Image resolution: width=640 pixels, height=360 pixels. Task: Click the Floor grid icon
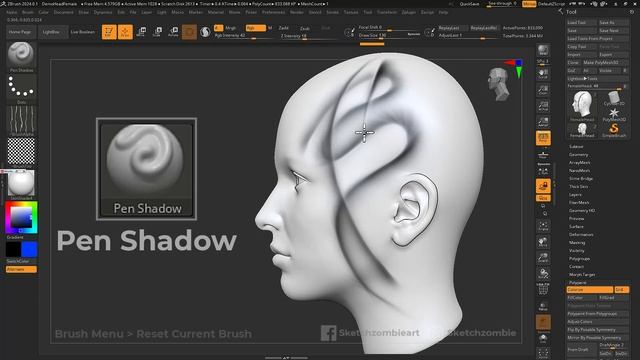pos(543,156)
